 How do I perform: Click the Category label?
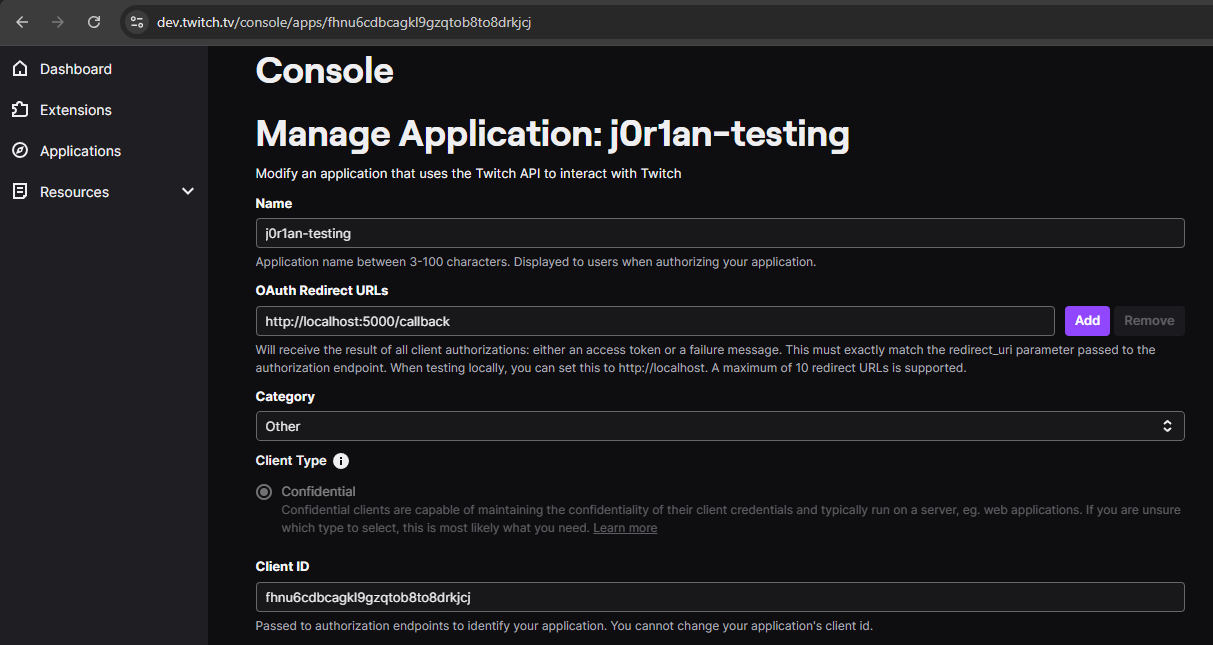coord(285,397)
